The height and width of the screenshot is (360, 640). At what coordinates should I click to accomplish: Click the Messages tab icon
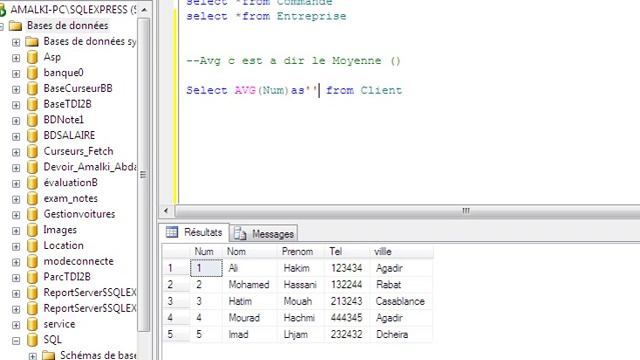tap(240, 233)
